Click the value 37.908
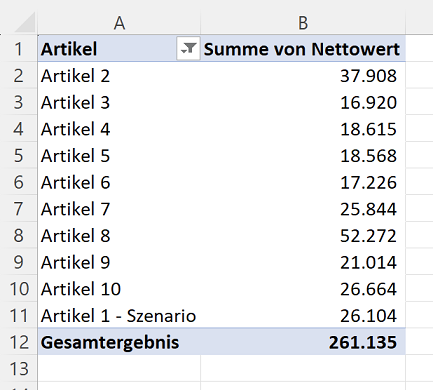 pos(368,76)
